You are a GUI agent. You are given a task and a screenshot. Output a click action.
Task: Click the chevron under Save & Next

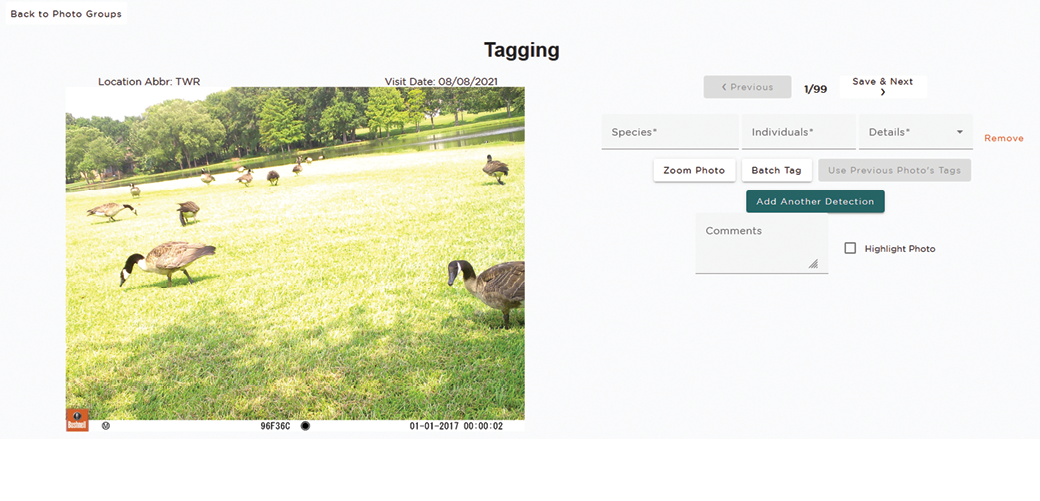(883, 92)
